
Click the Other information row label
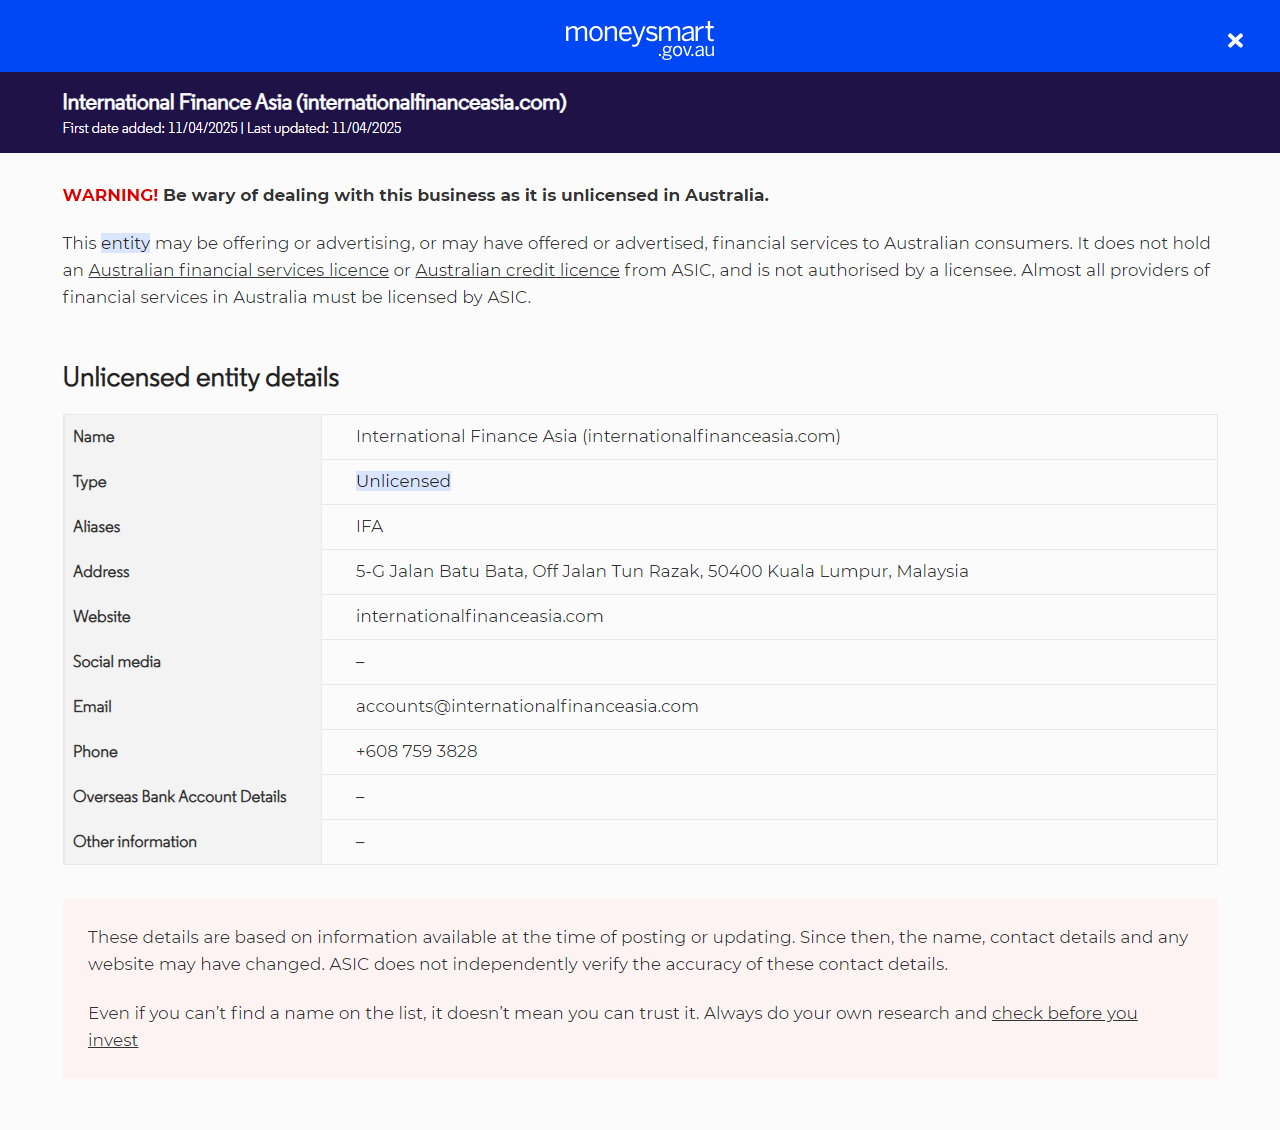134,842
